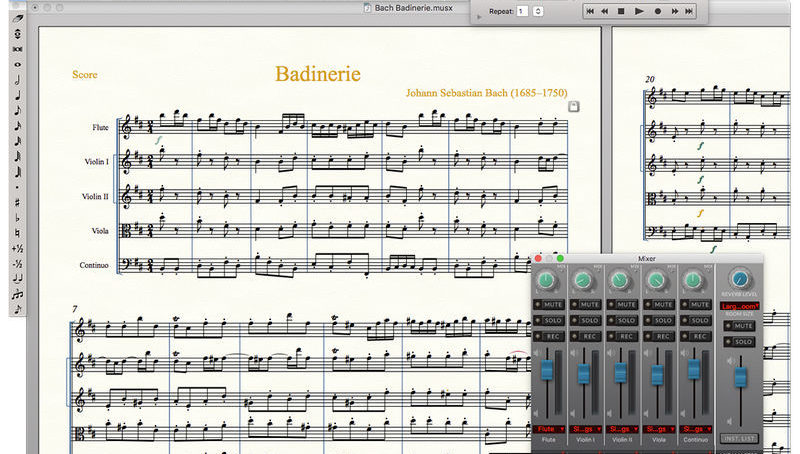Select the Repitch tool in the palette
This screenshot has width=800, height=454.
click(17, 34)
